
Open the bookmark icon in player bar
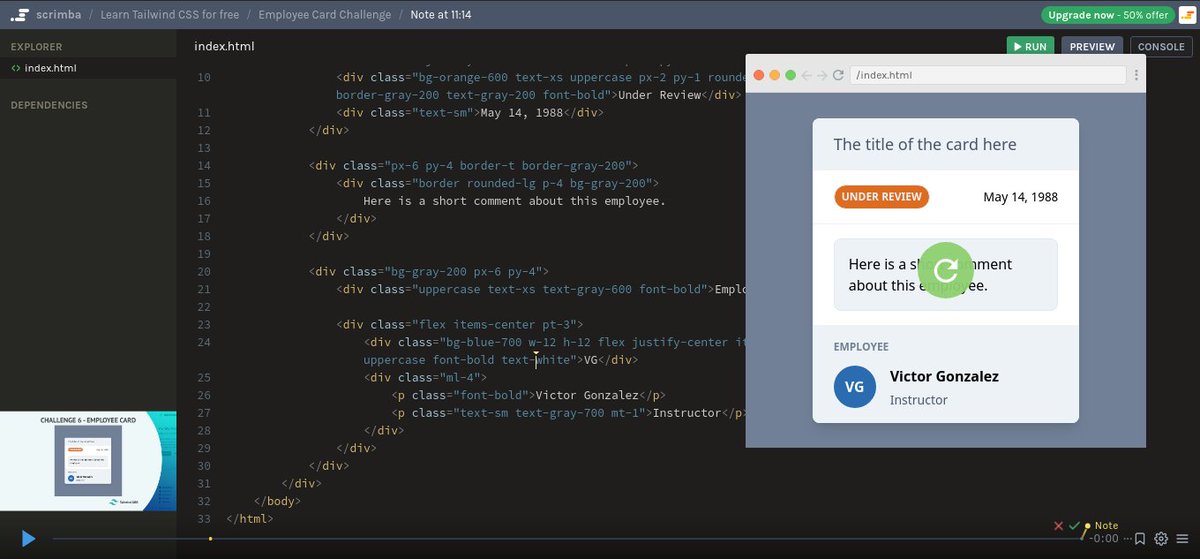(1139, 539)
